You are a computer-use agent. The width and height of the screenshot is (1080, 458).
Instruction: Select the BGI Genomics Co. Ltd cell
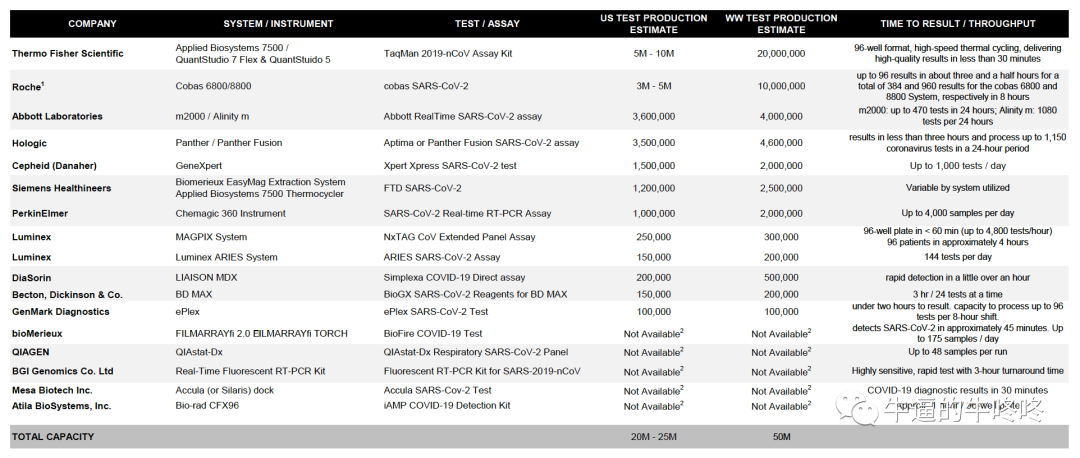click(63, 371)
